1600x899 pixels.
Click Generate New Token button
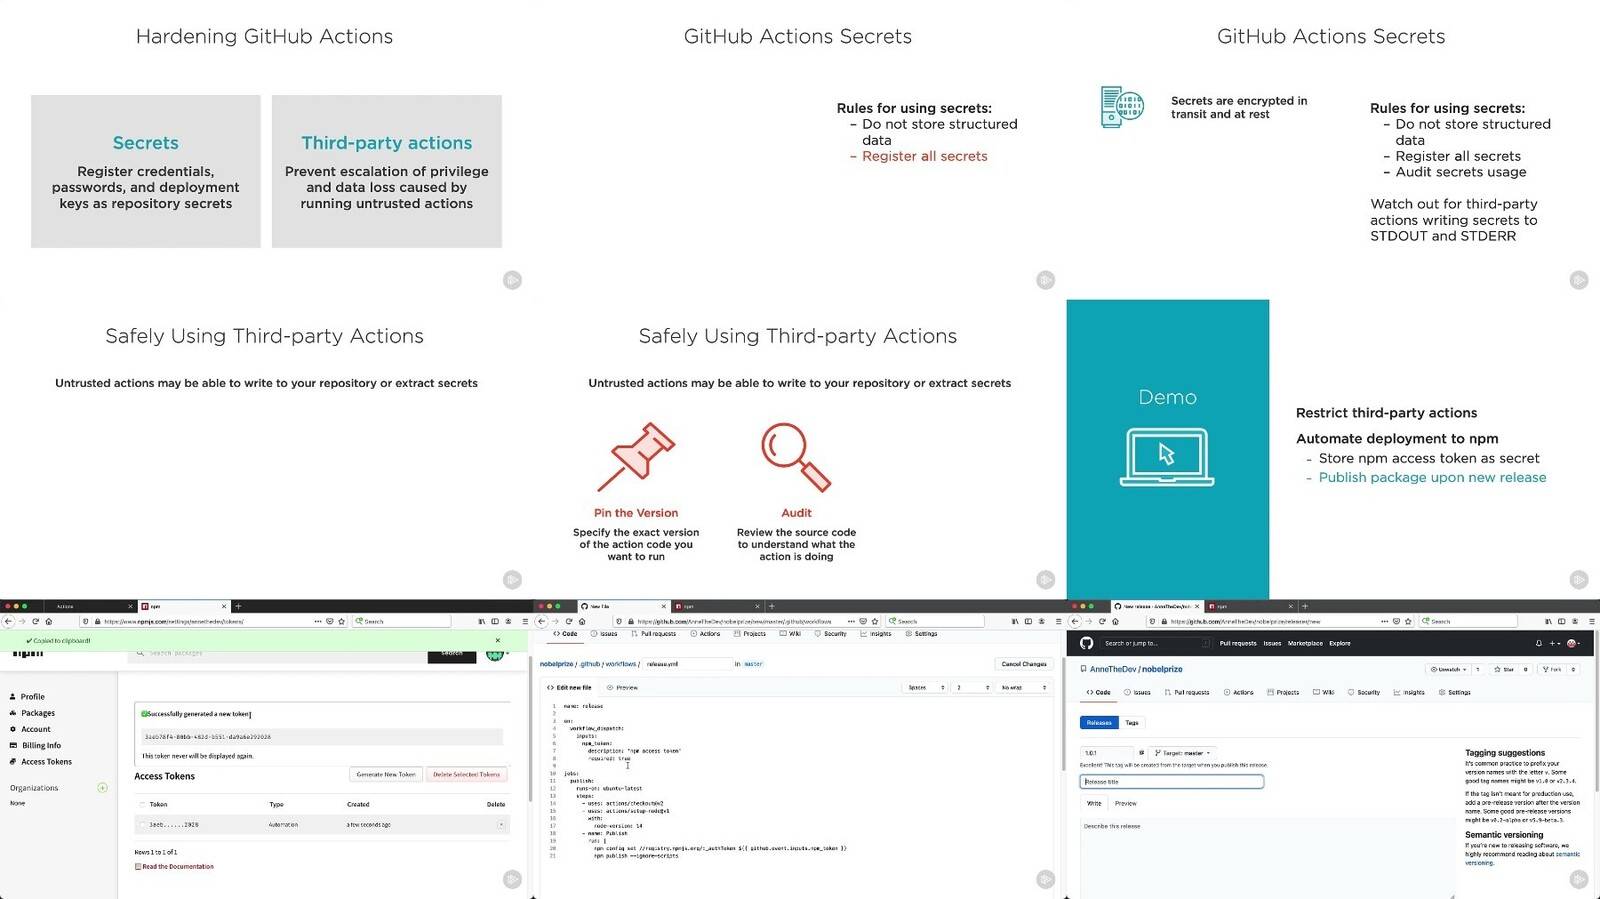pyautogui.click(x=386, y=774)
